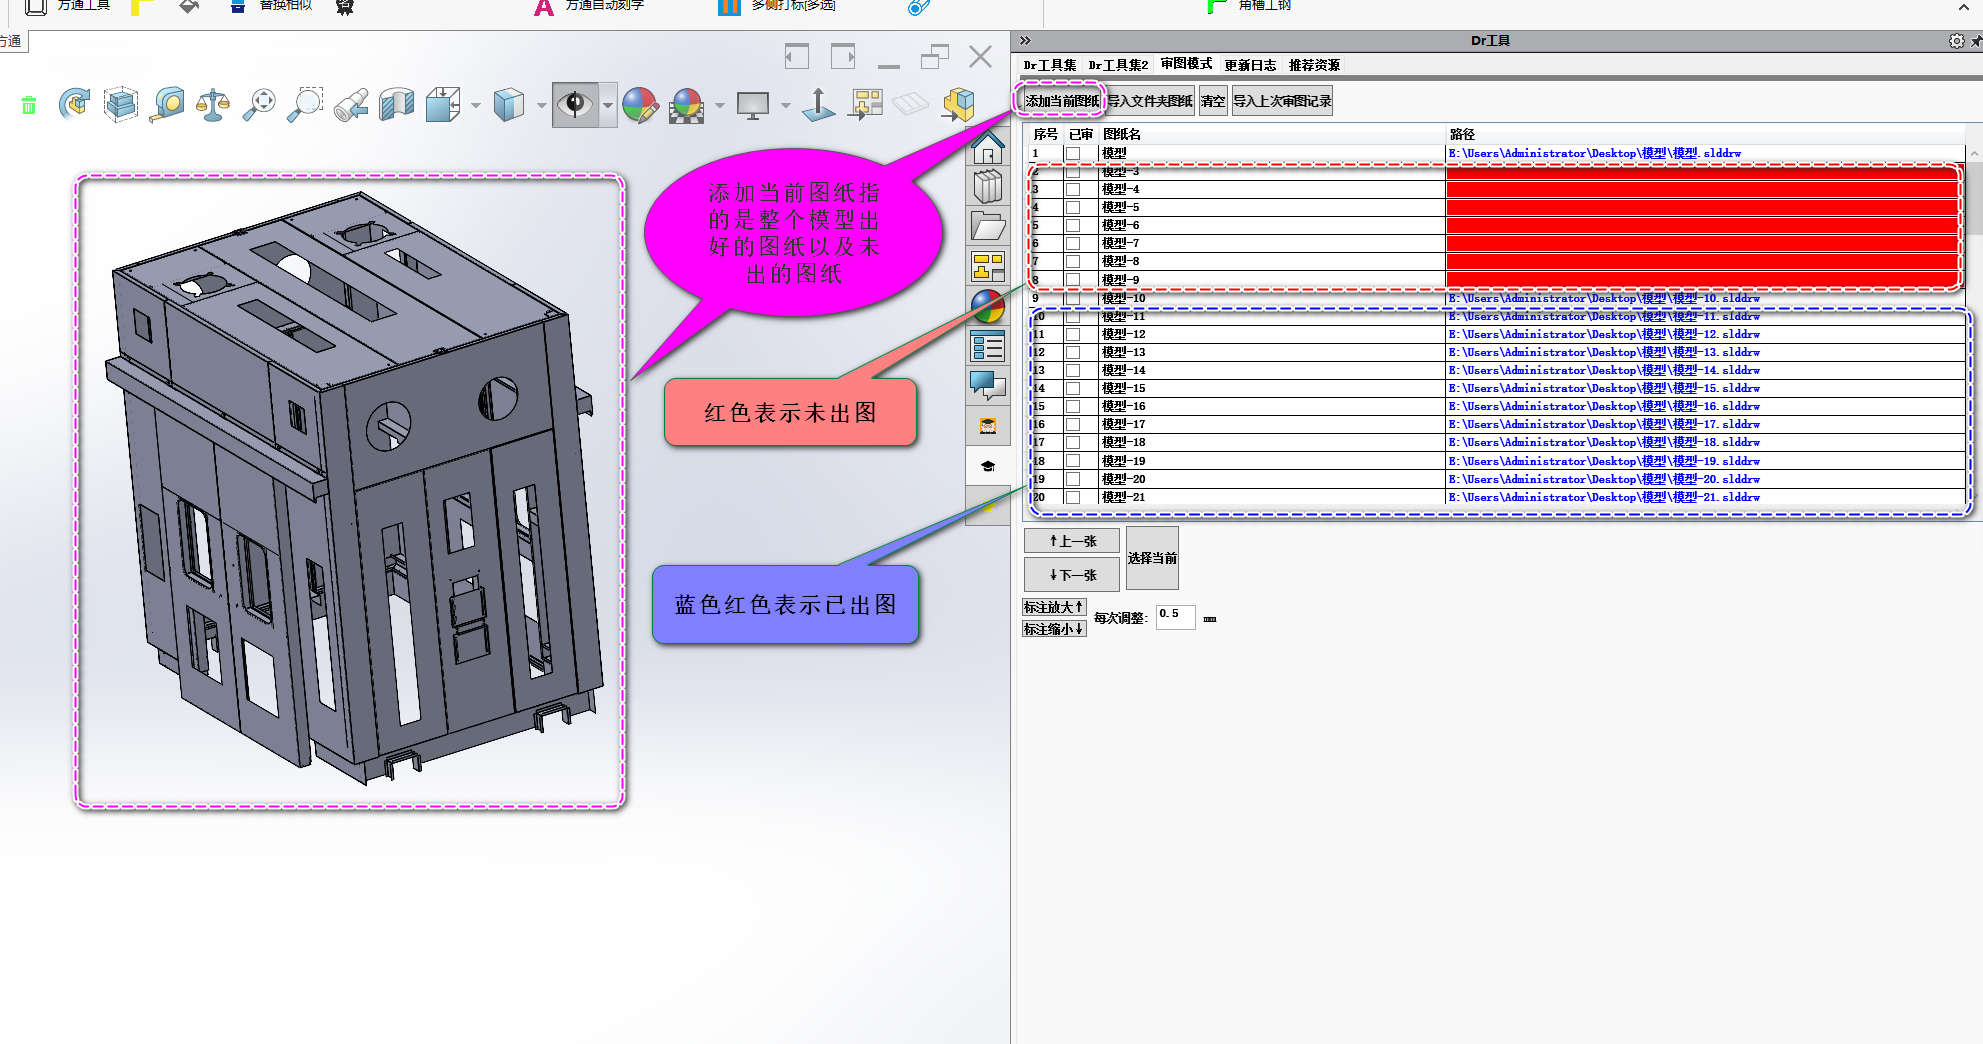1983x1044 pixels.
Task: Select the Section View tool
Action: pos(396,103)
